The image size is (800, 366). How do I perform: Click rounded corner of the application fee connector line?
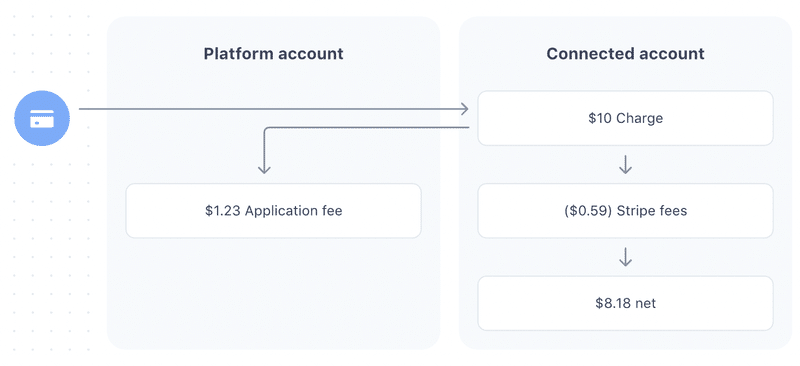tap(267, 130)
